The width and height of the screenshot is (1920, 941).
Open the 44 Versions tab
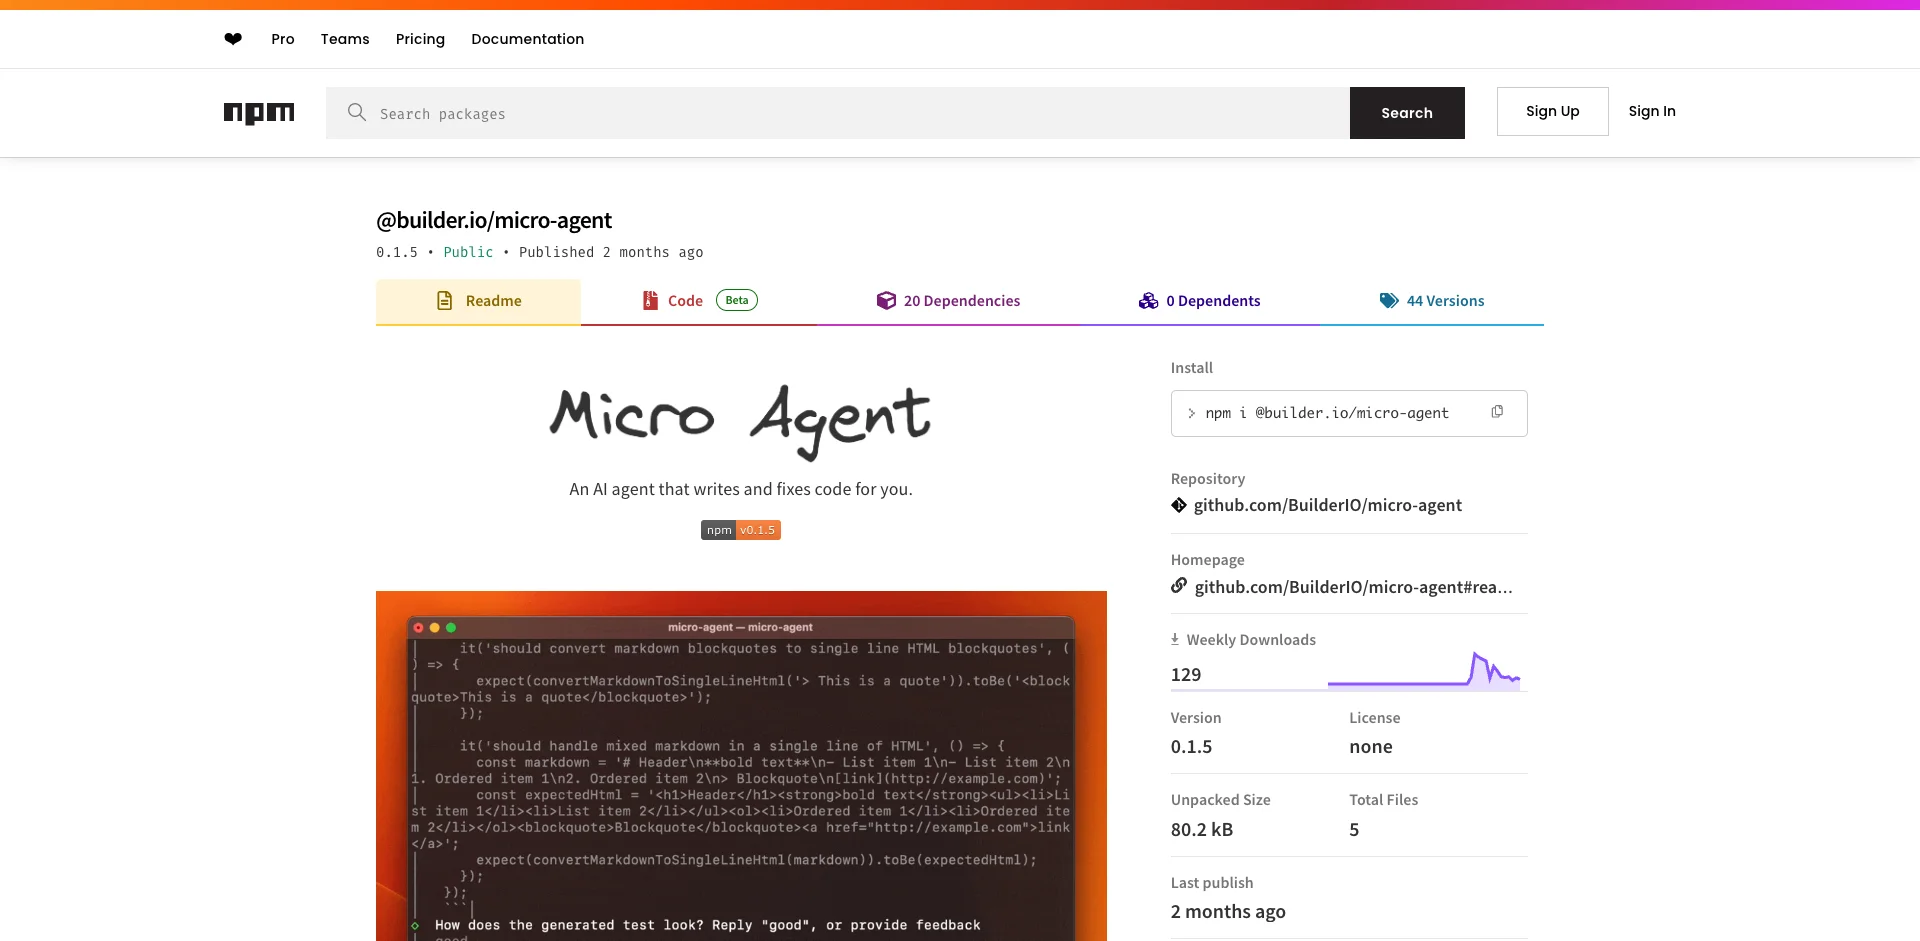click(x=1432, y=301)
